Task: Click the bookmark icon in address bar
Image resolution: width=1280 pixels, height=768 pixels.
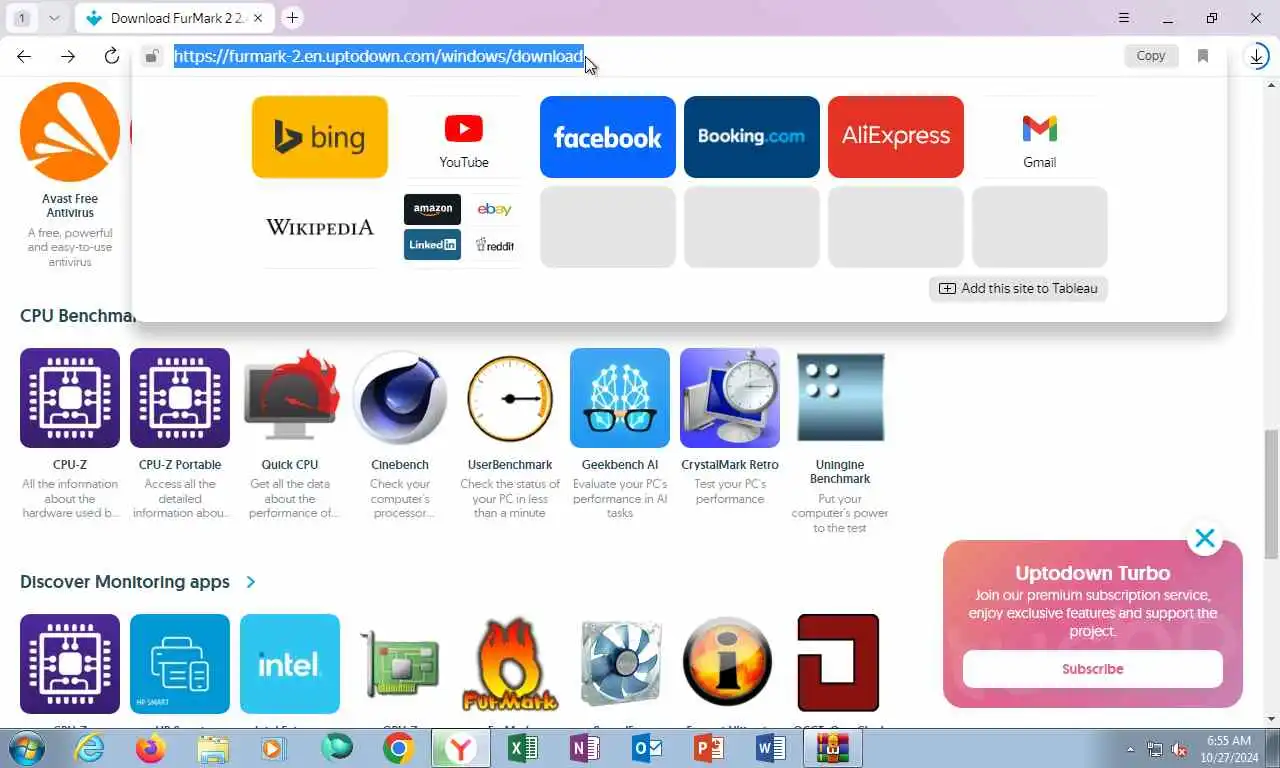Action: coord(1203,56)
